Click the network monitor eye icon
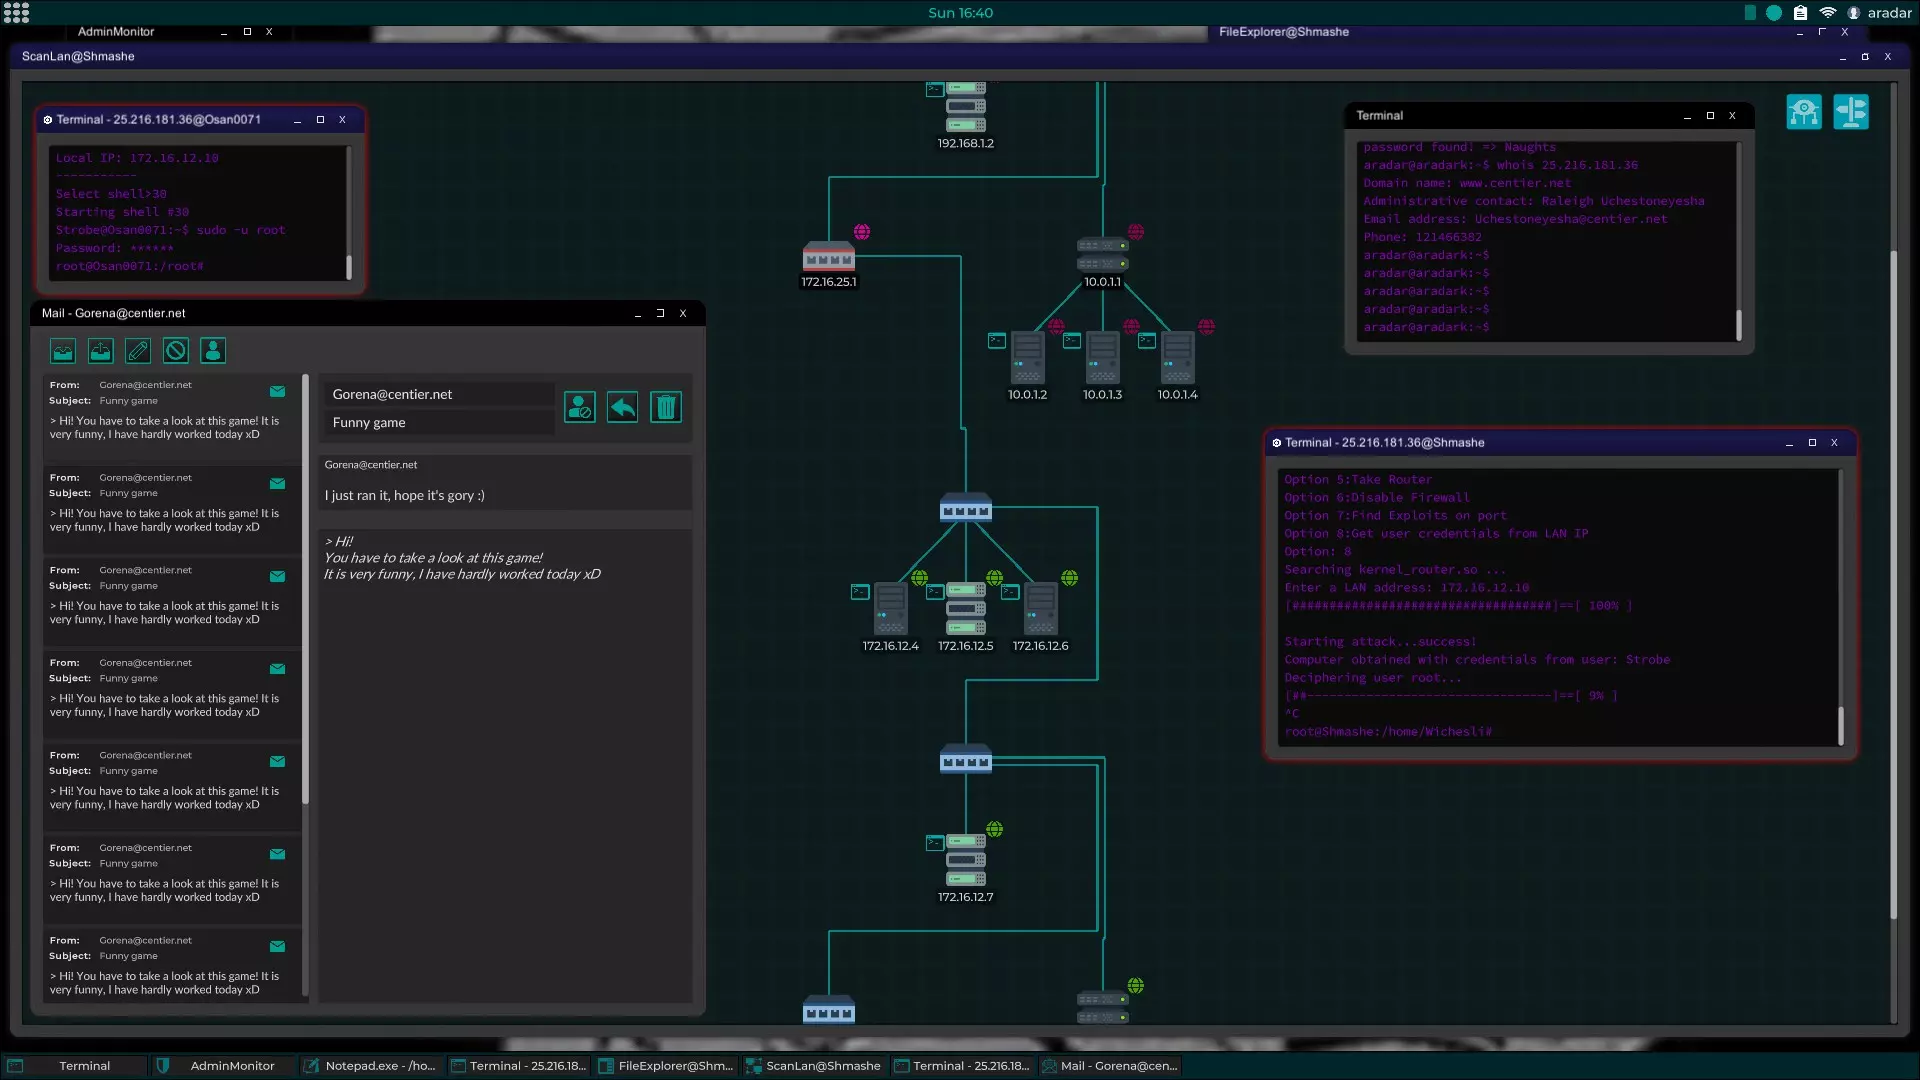The image size is (1920, 1080). click(1804, 112)
